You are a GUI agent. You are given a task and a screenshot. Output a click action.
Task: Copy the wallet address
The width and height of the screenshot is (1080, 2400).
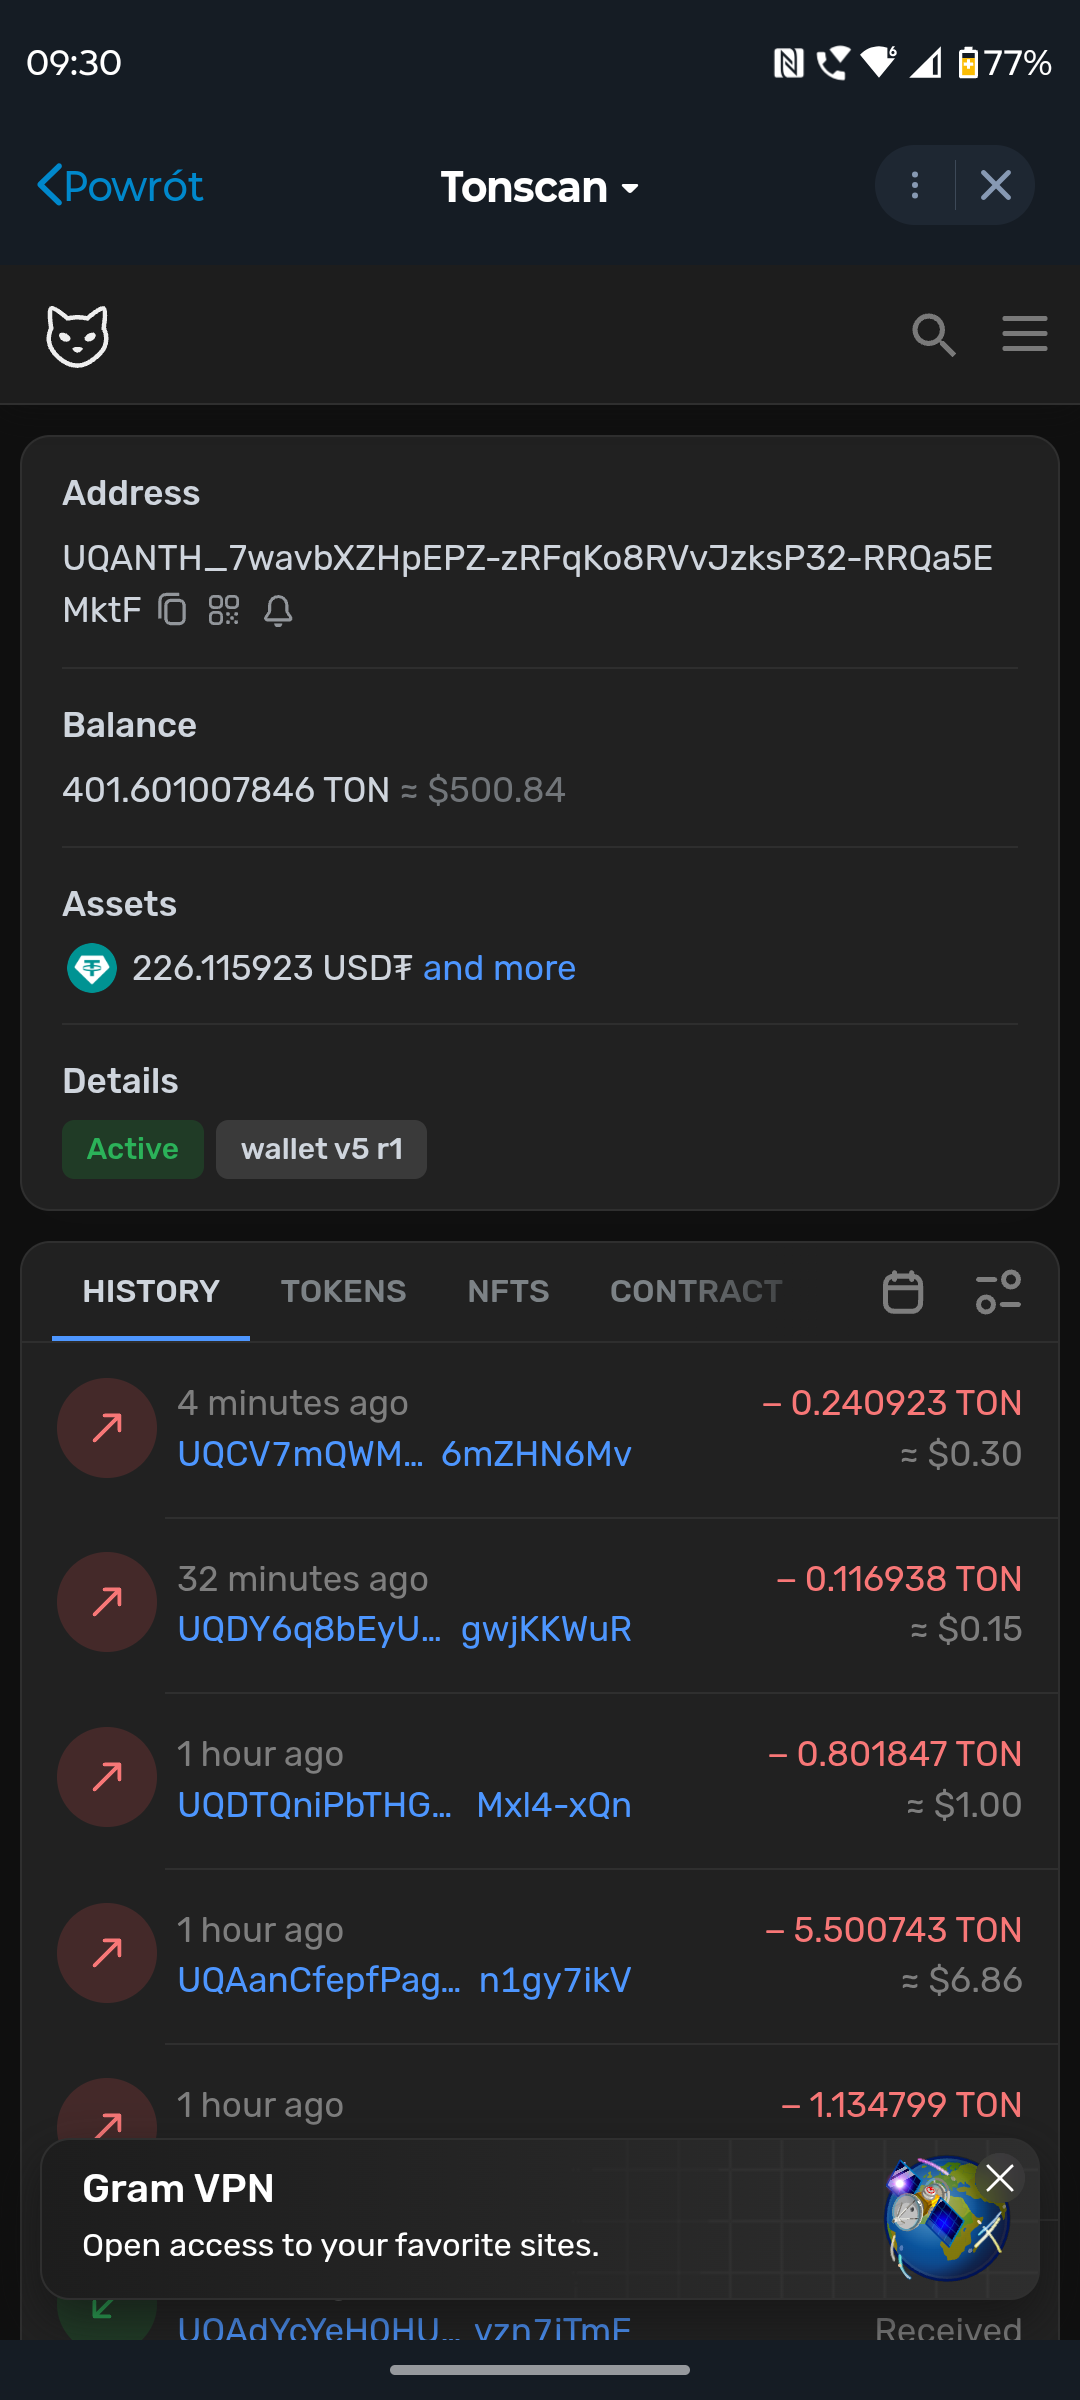click(173, 609)
